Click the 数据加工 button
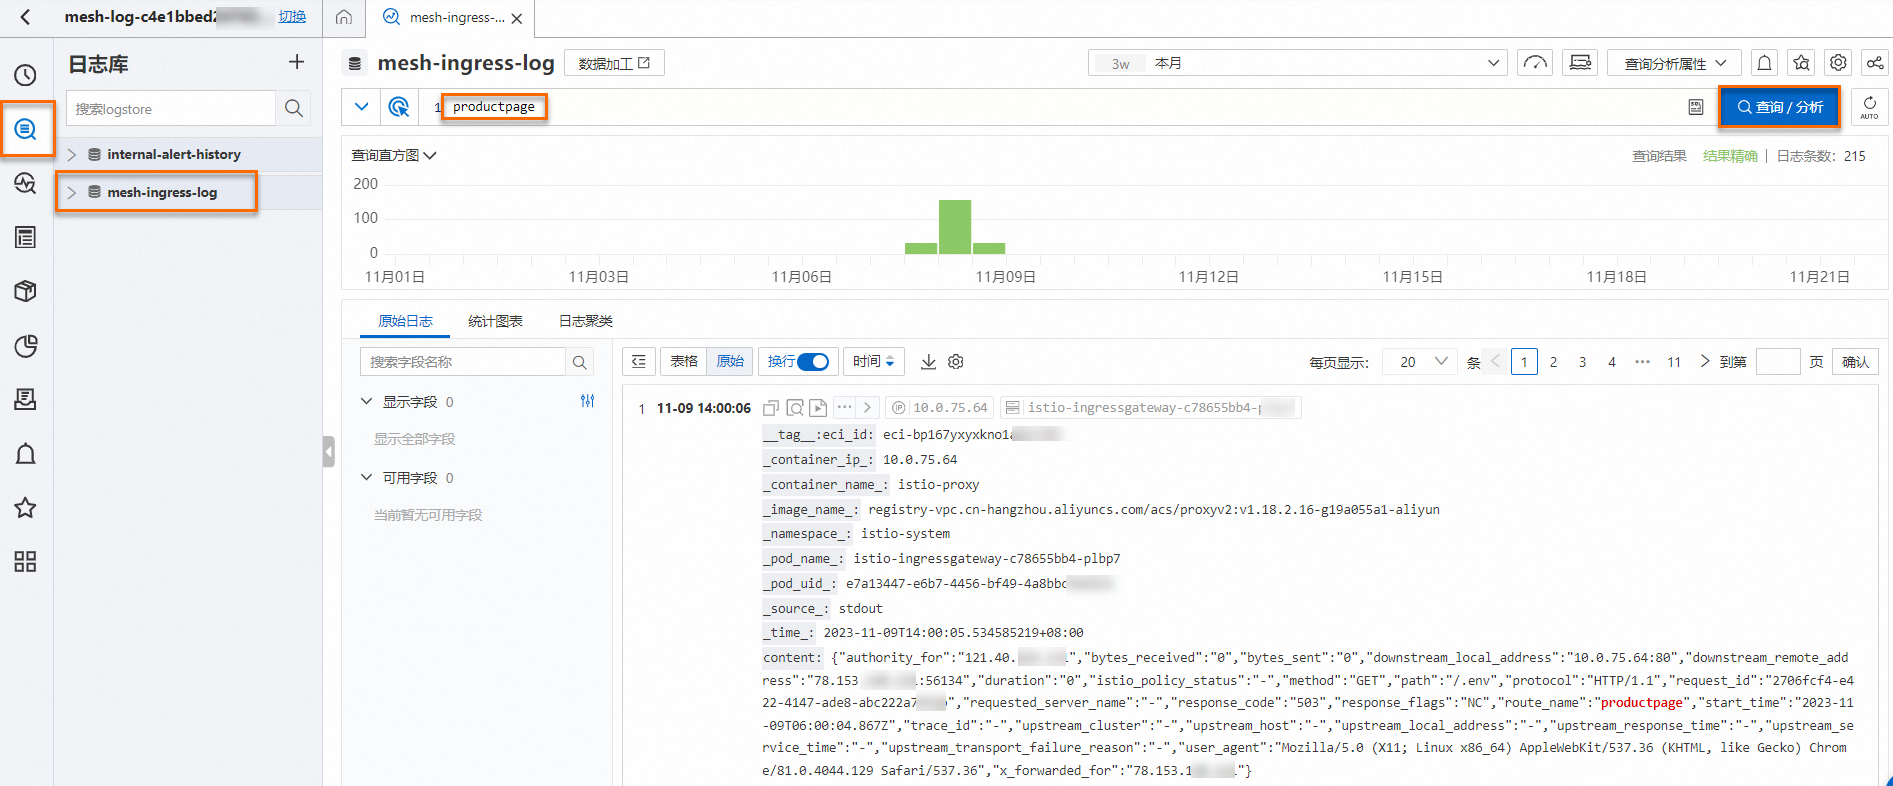This screenshot has height=786, width=1893. 614,63
